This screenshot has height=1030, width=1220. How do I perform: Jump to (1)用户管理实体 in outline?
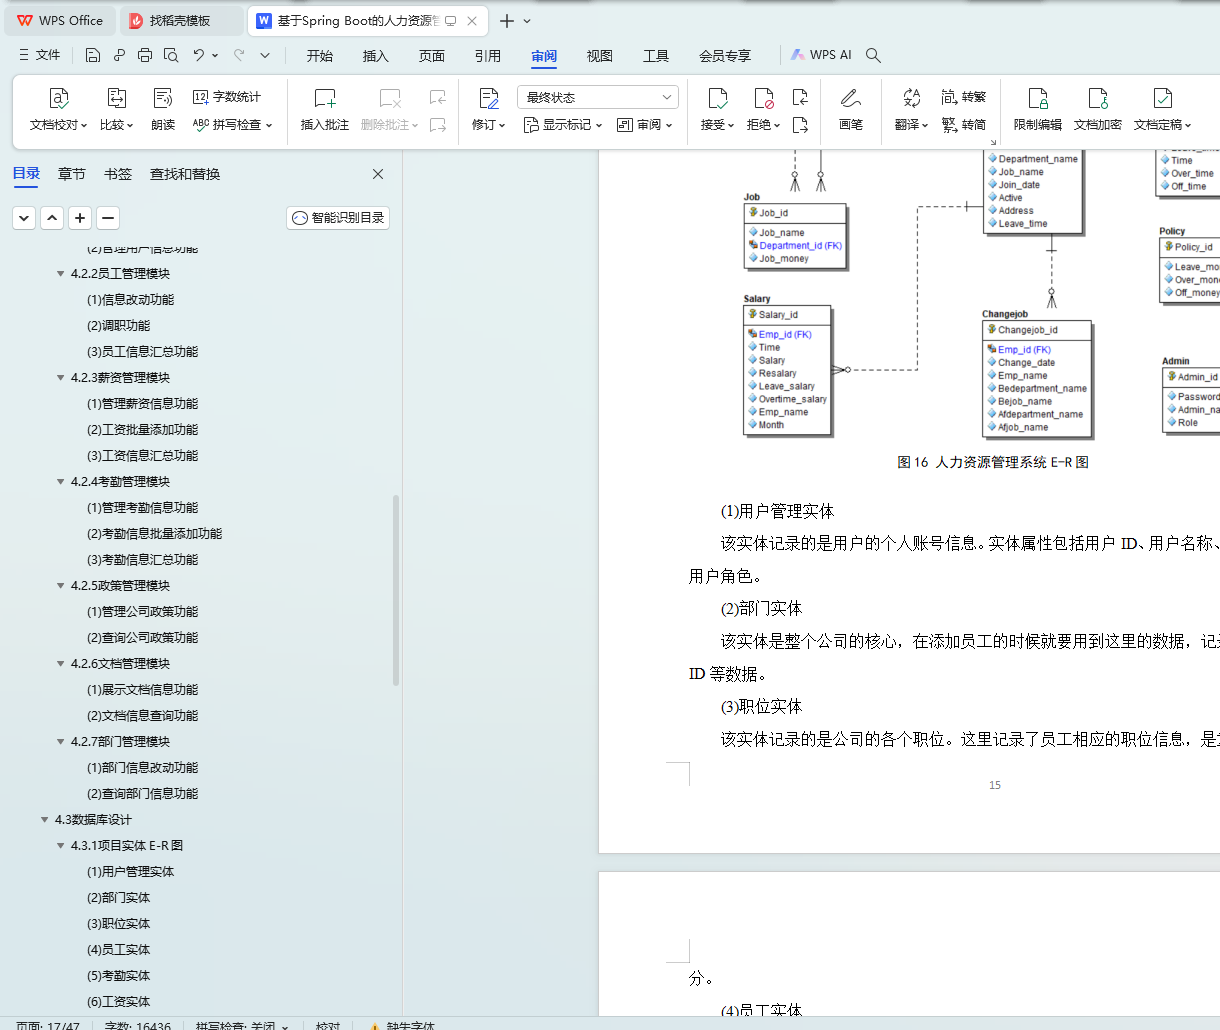point(130,872)
